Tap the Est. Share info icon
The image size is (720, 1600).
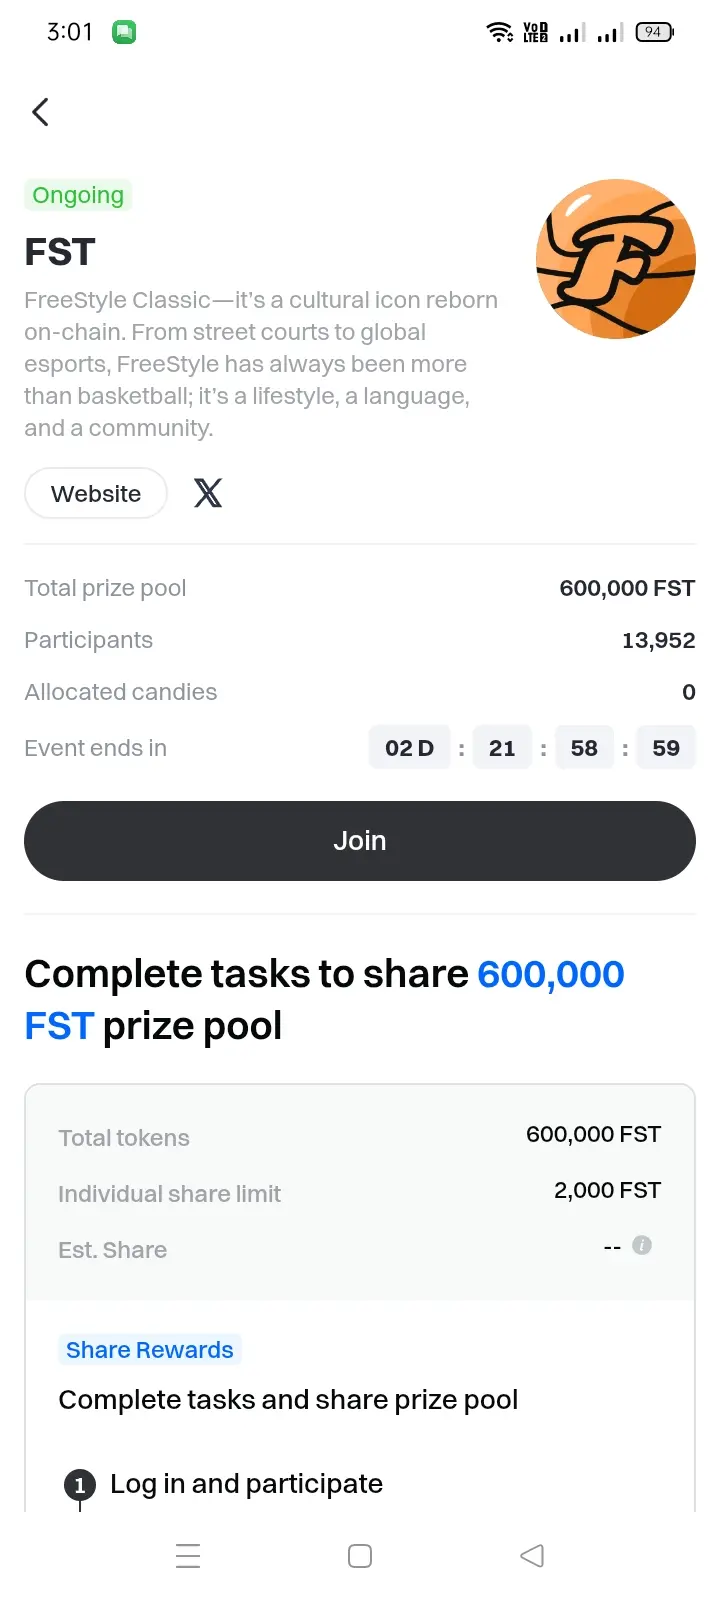642,1245
